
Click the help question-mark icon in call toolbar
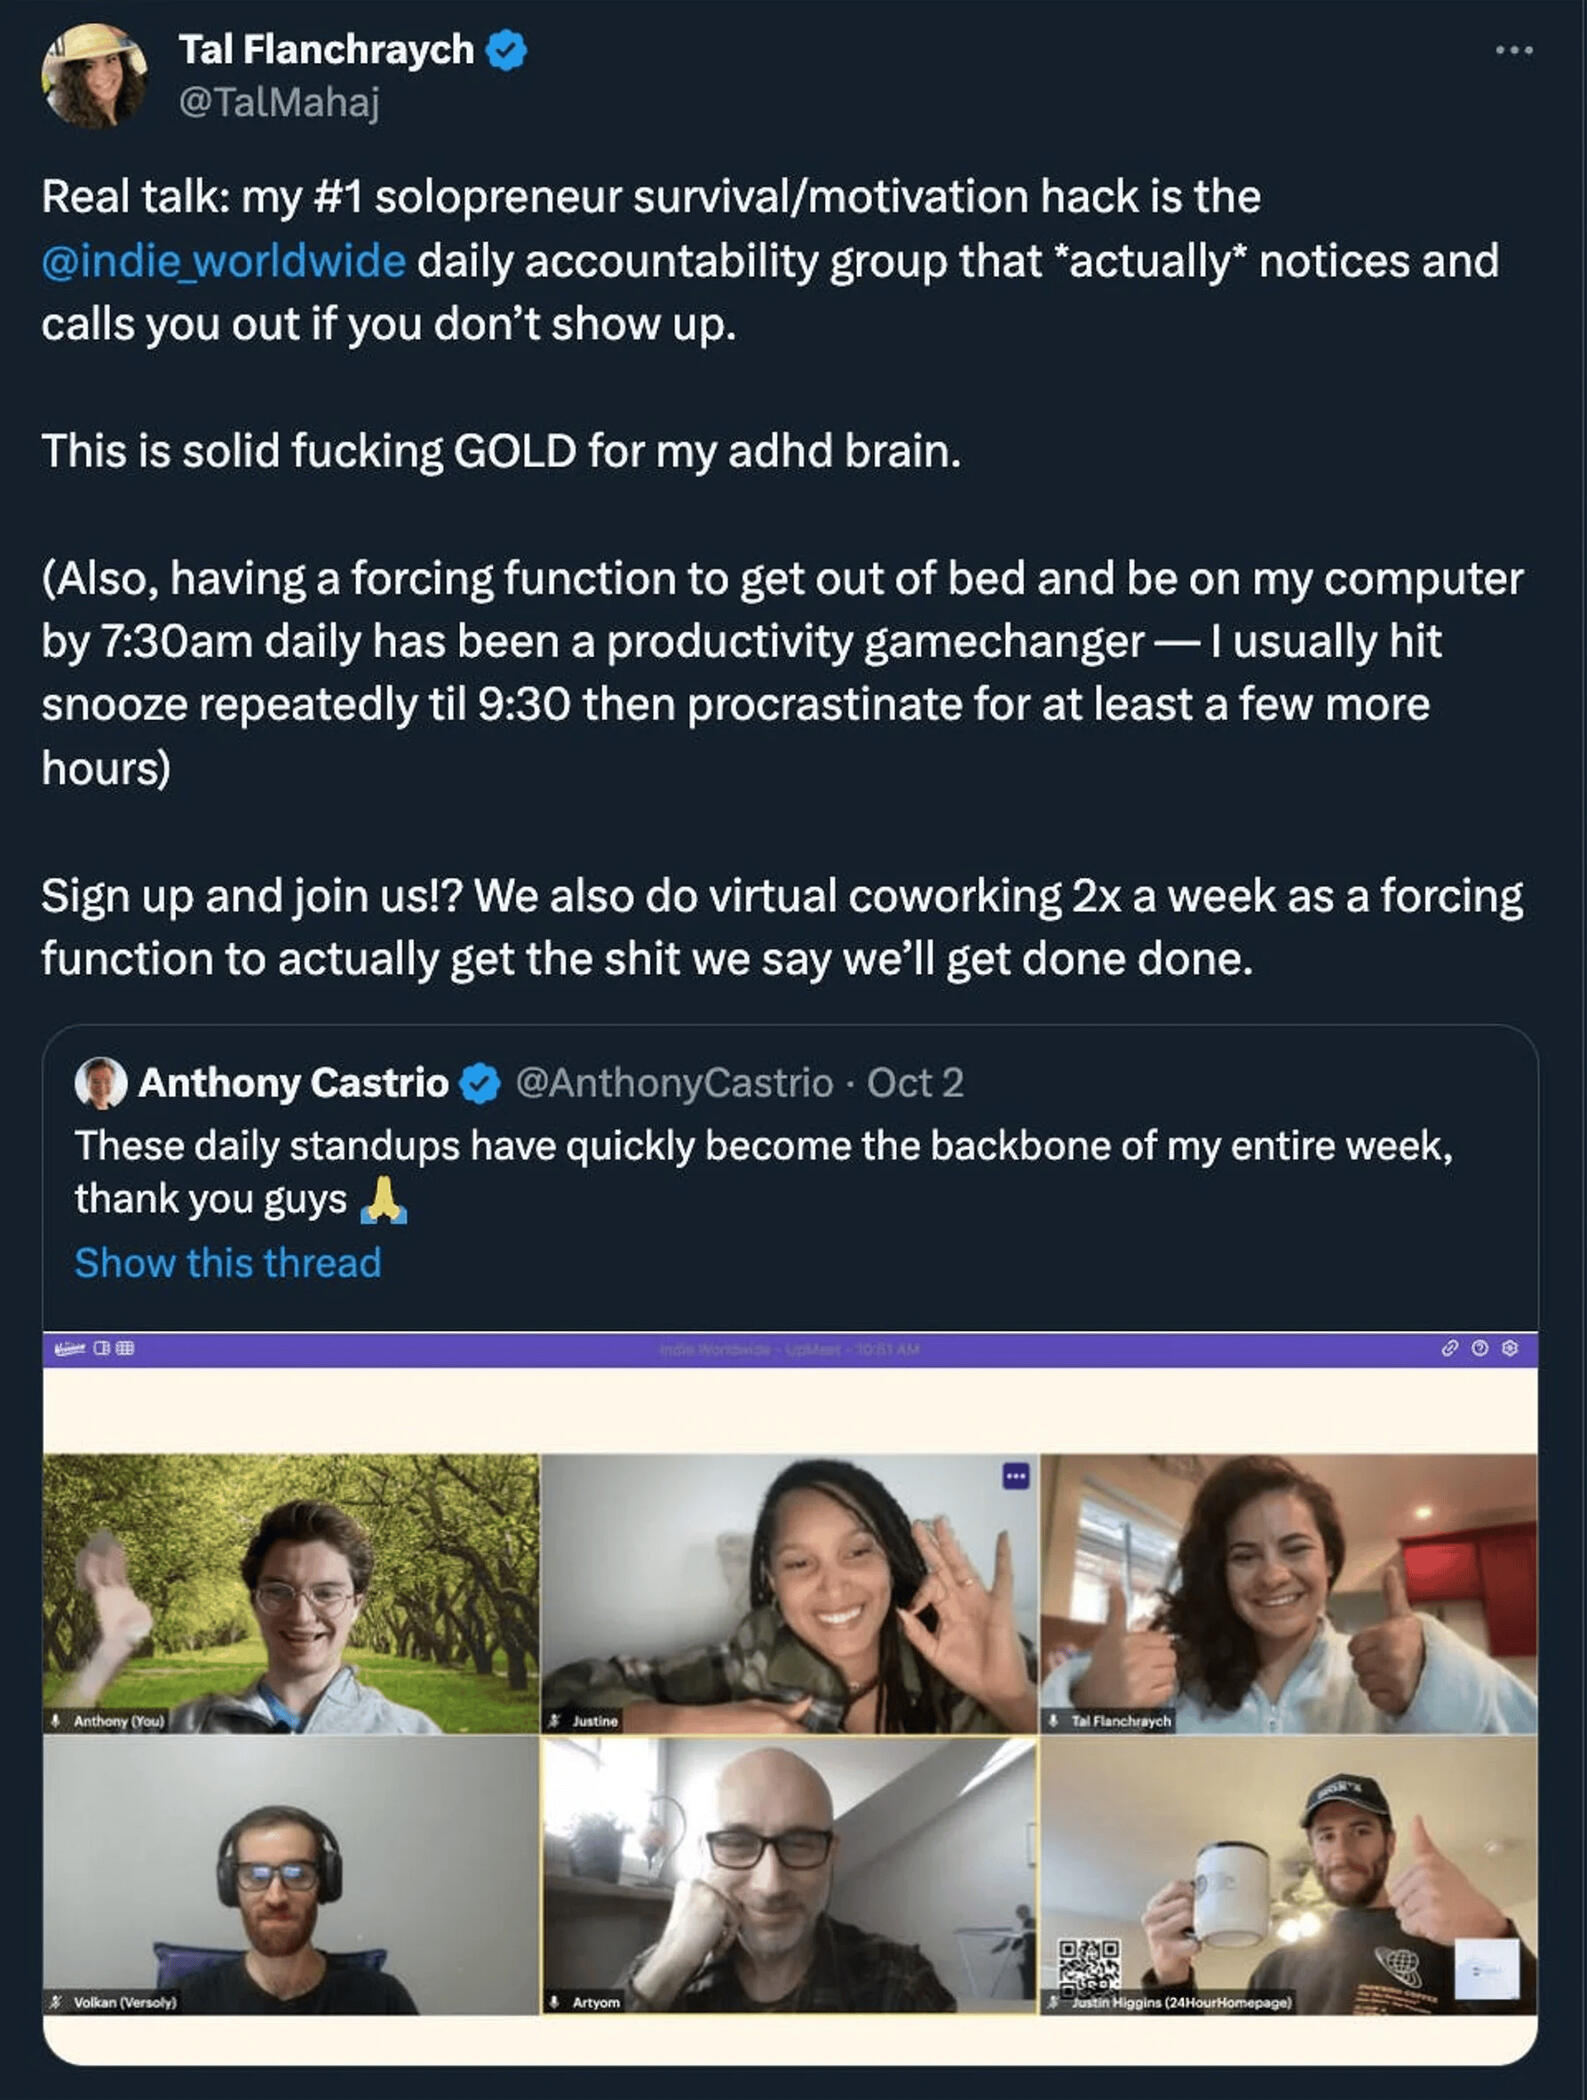click(1479, 1347)
